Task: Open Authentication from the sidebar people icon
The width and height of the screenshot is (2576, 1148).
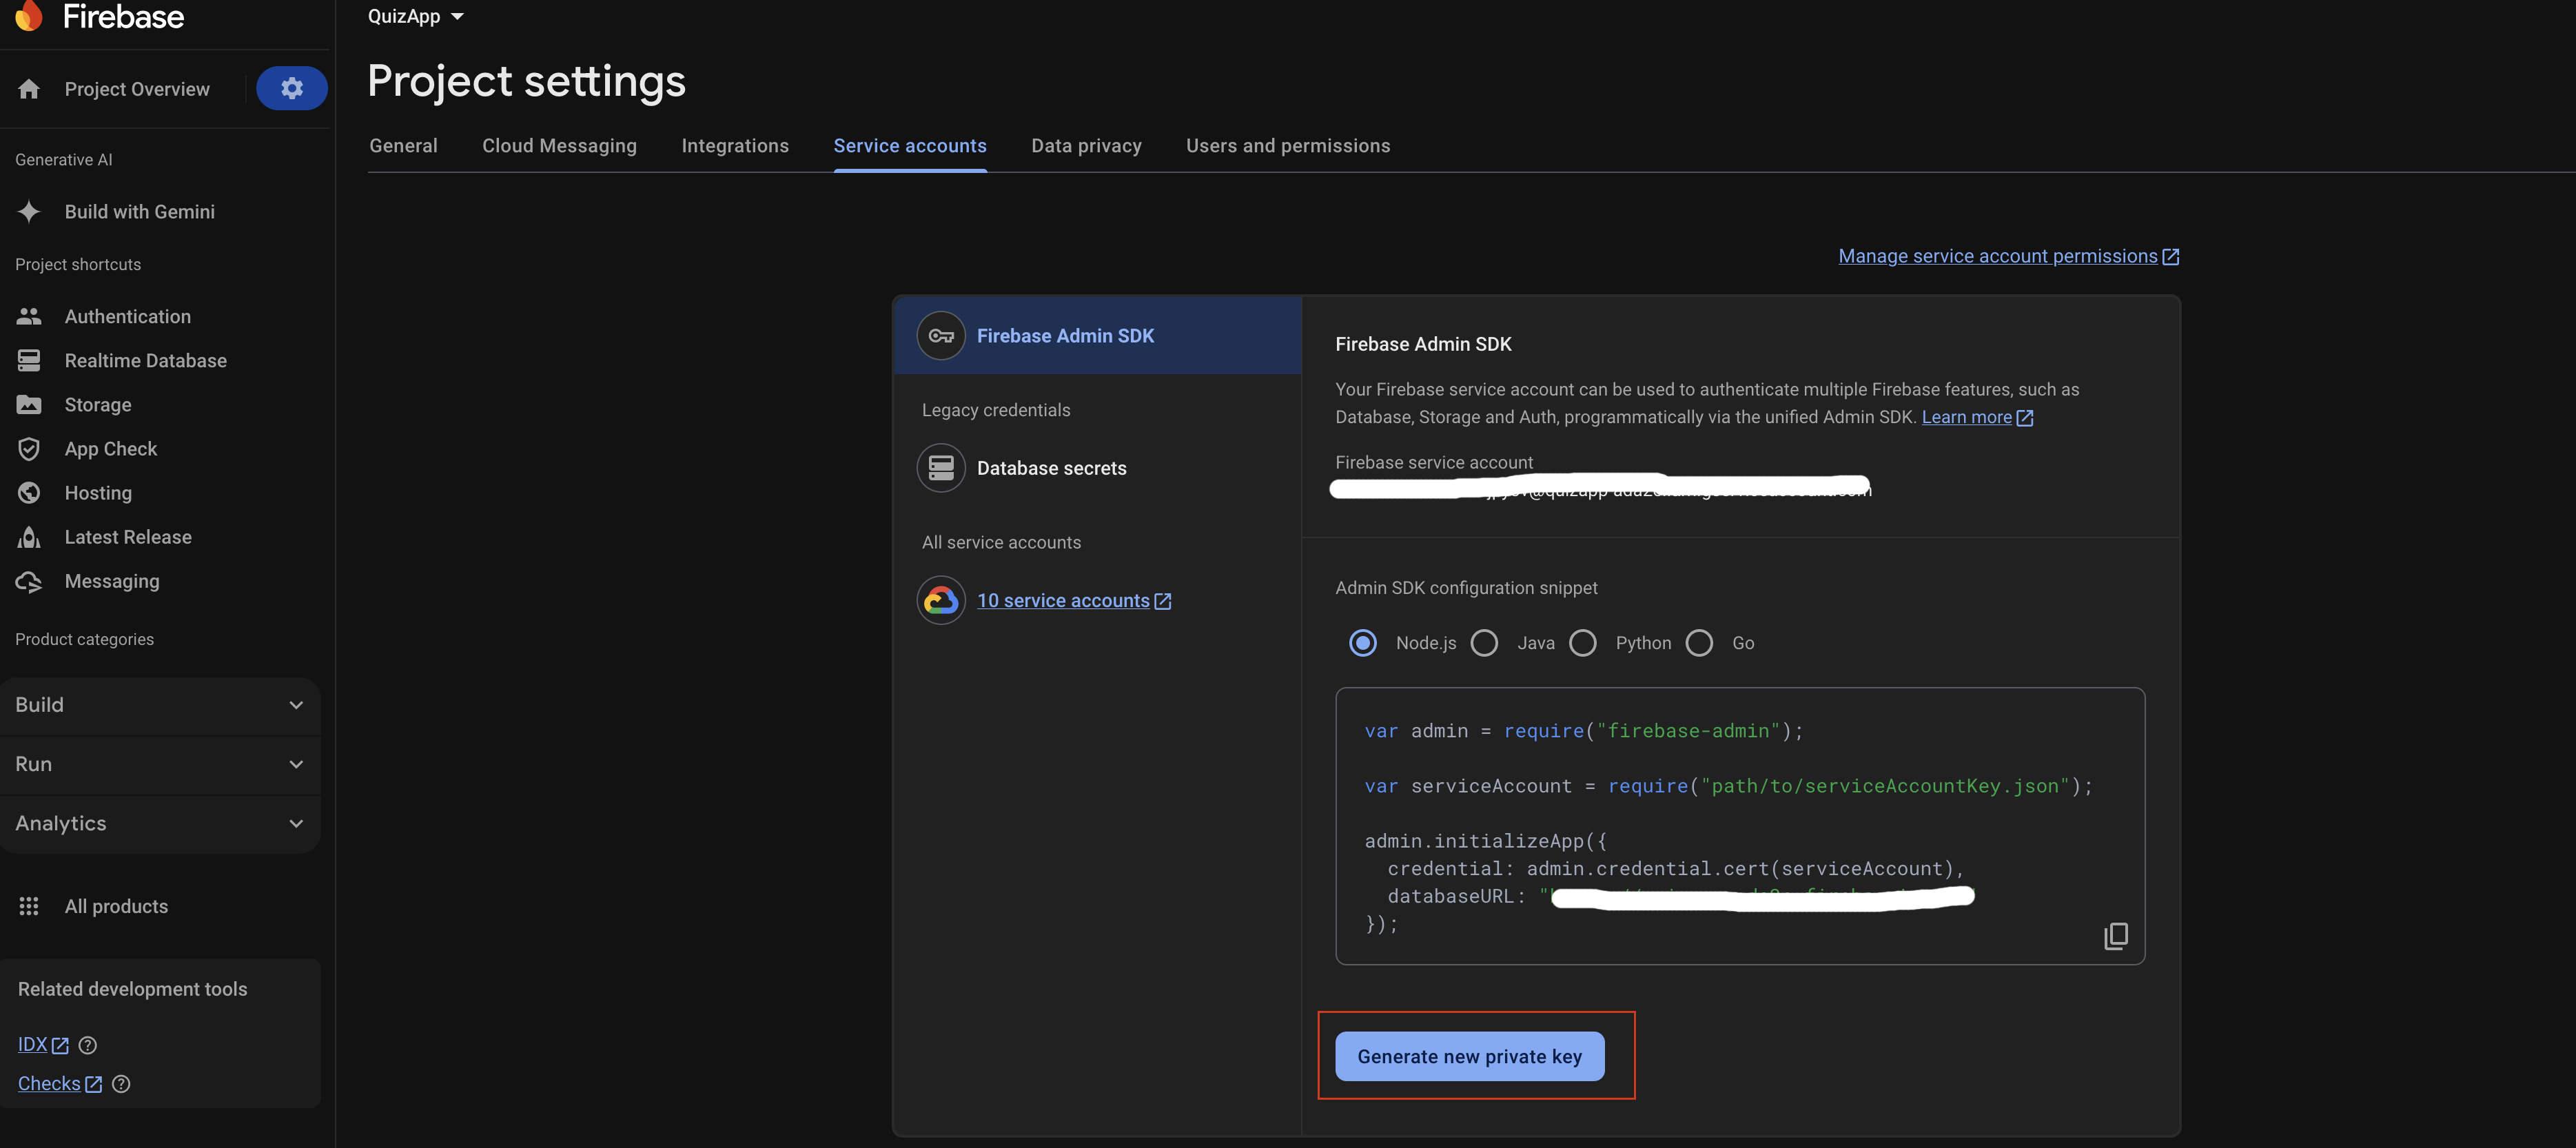Action: [x=29, y=316]
